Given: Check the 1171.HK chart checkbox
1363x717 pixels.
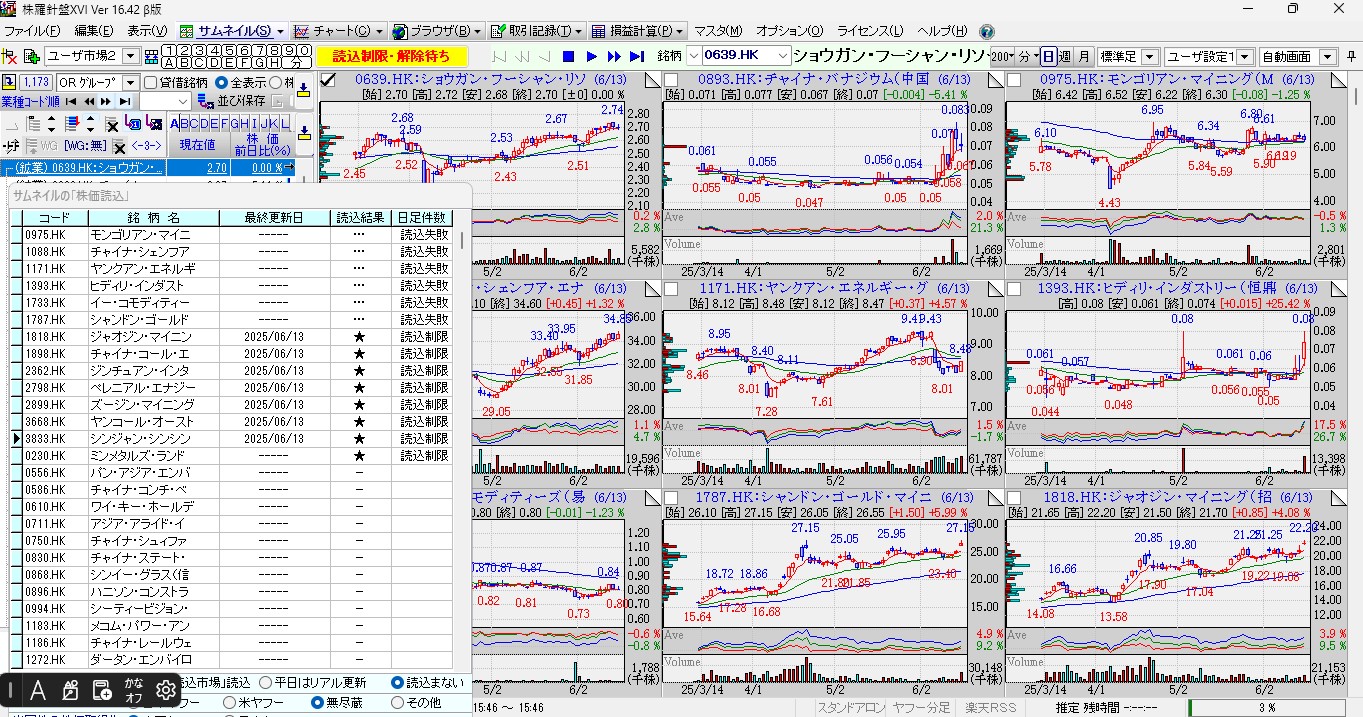Looking at the screenshot, I should click(672, 290).
